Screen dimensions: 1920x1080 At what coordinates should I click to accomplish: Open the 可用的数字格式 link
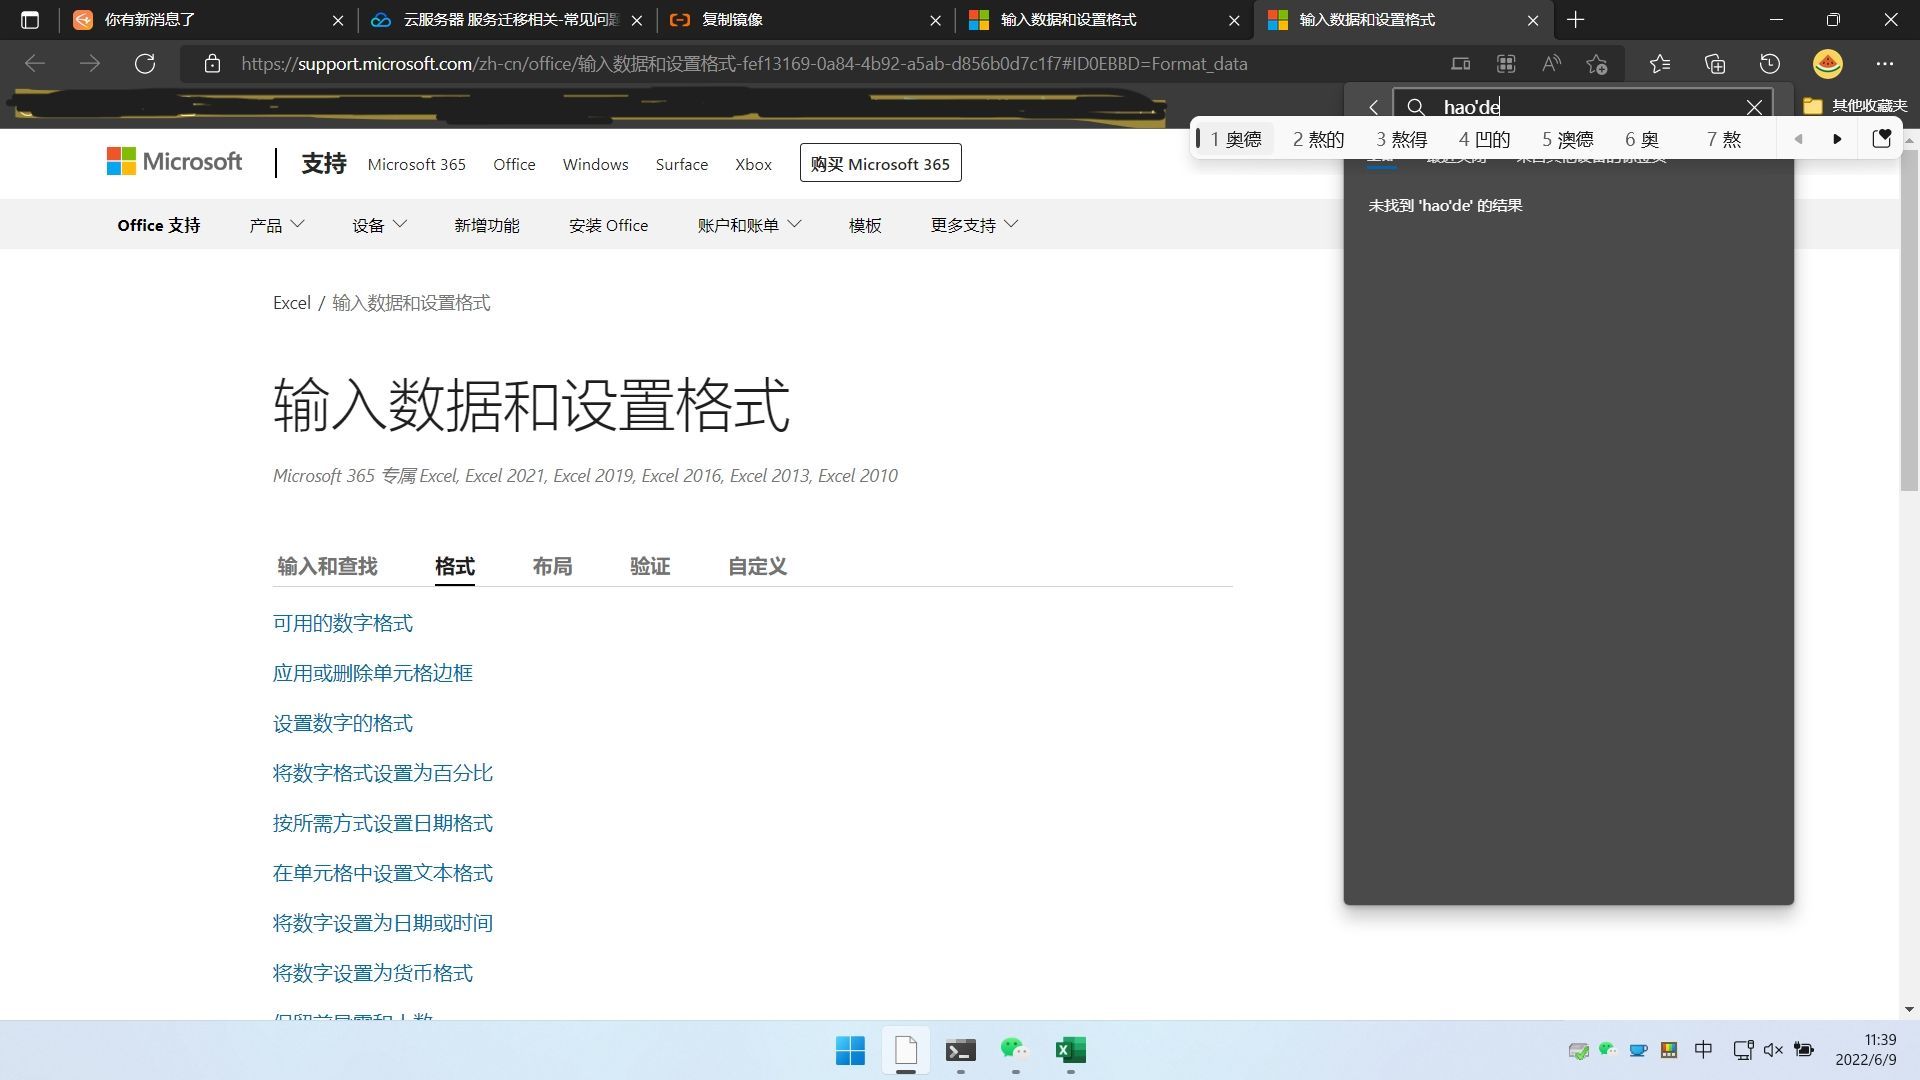click(x=343, y=623)
